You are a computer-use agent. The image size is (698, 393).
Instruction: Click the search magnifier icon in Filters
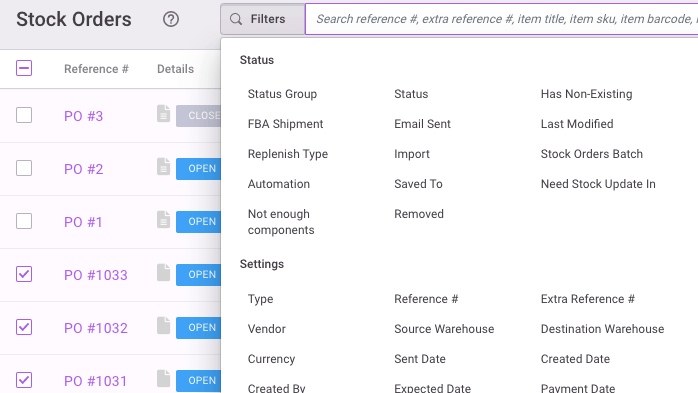coord(236,19)
